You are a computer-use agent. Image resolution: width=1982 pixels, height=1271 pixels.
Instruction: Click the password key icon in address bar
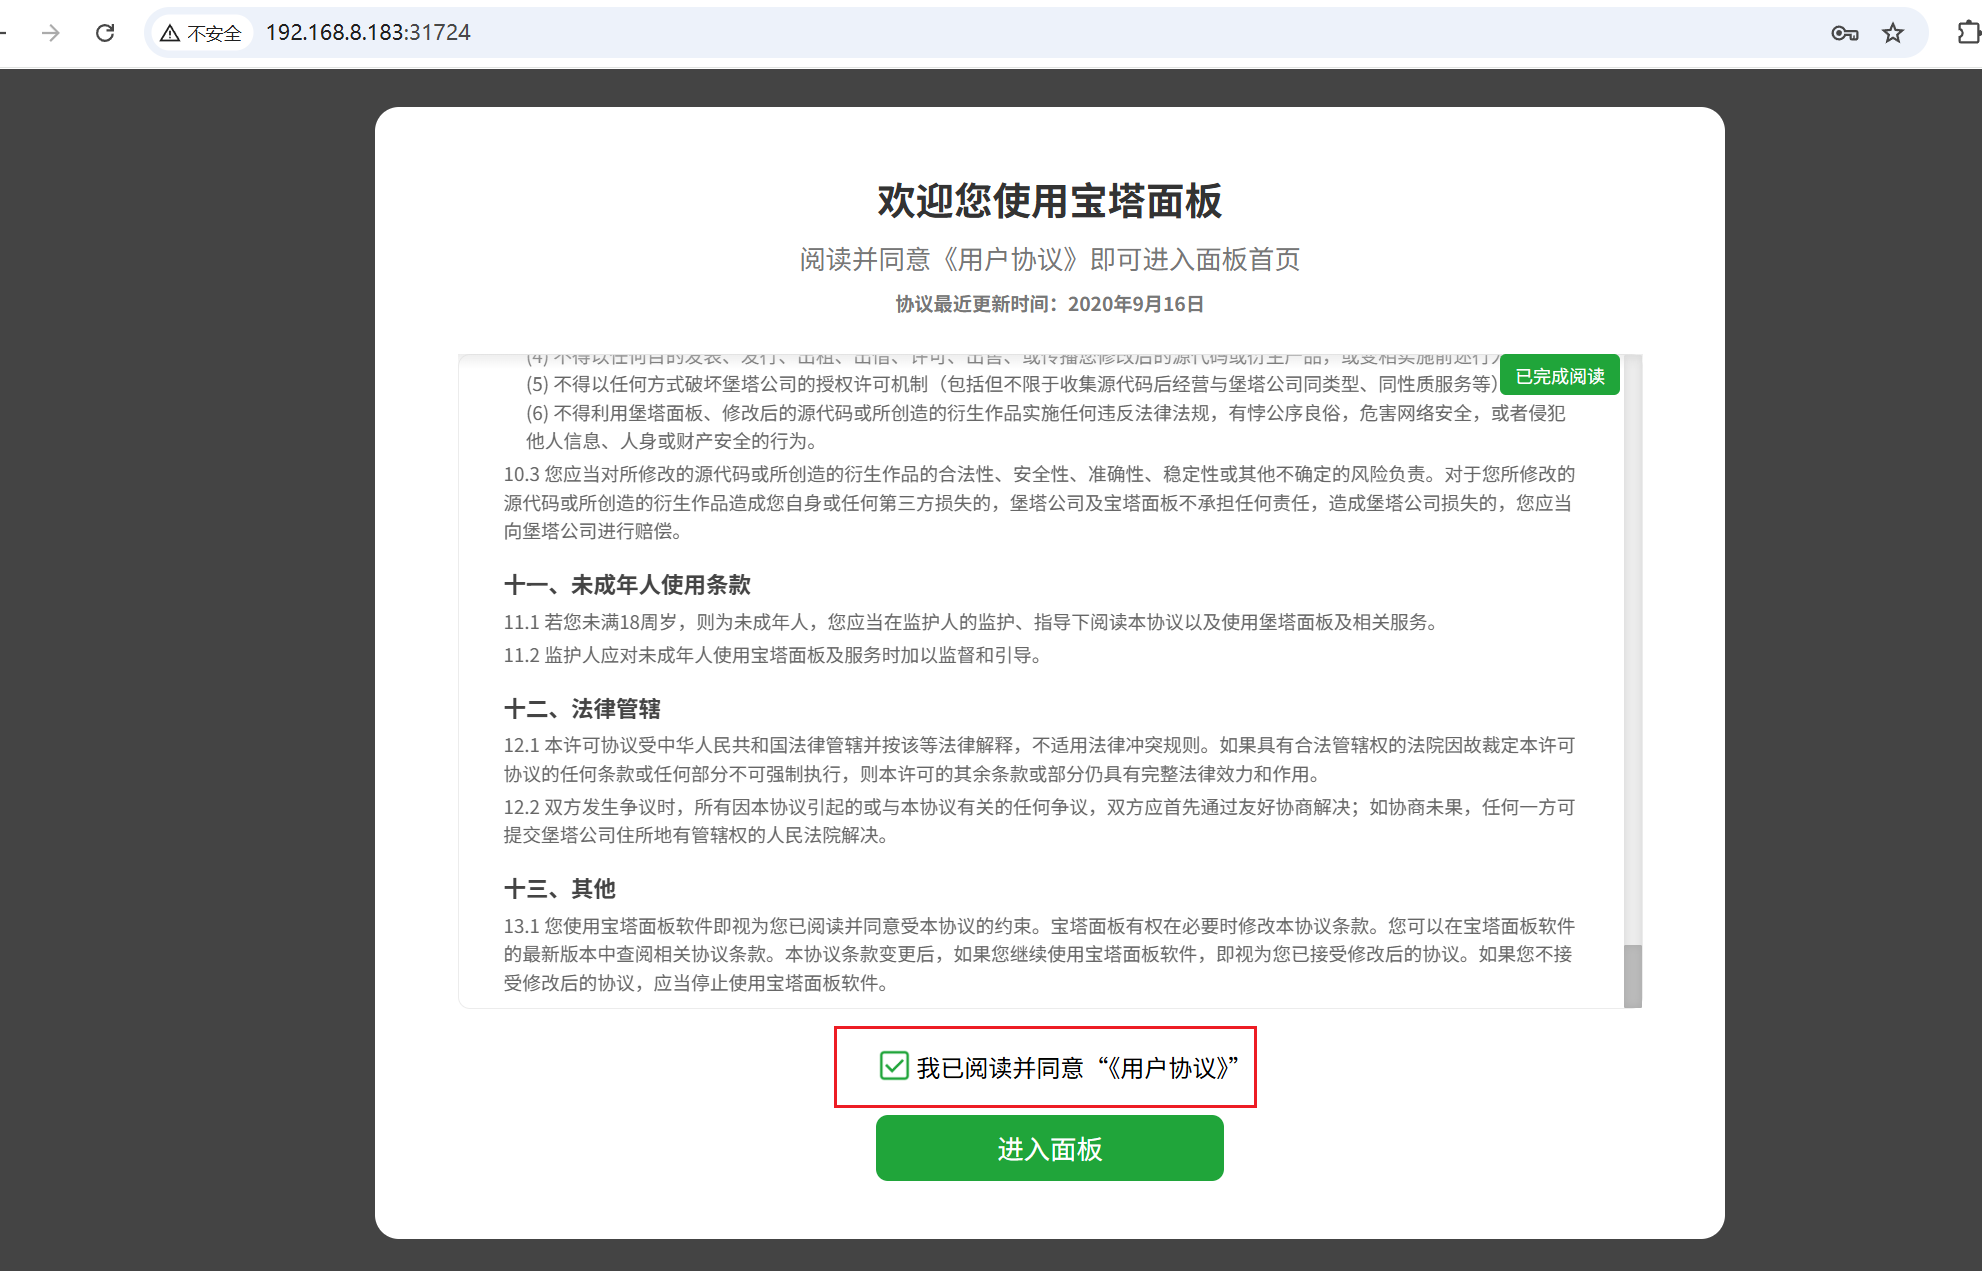[x=1844, y=33]
